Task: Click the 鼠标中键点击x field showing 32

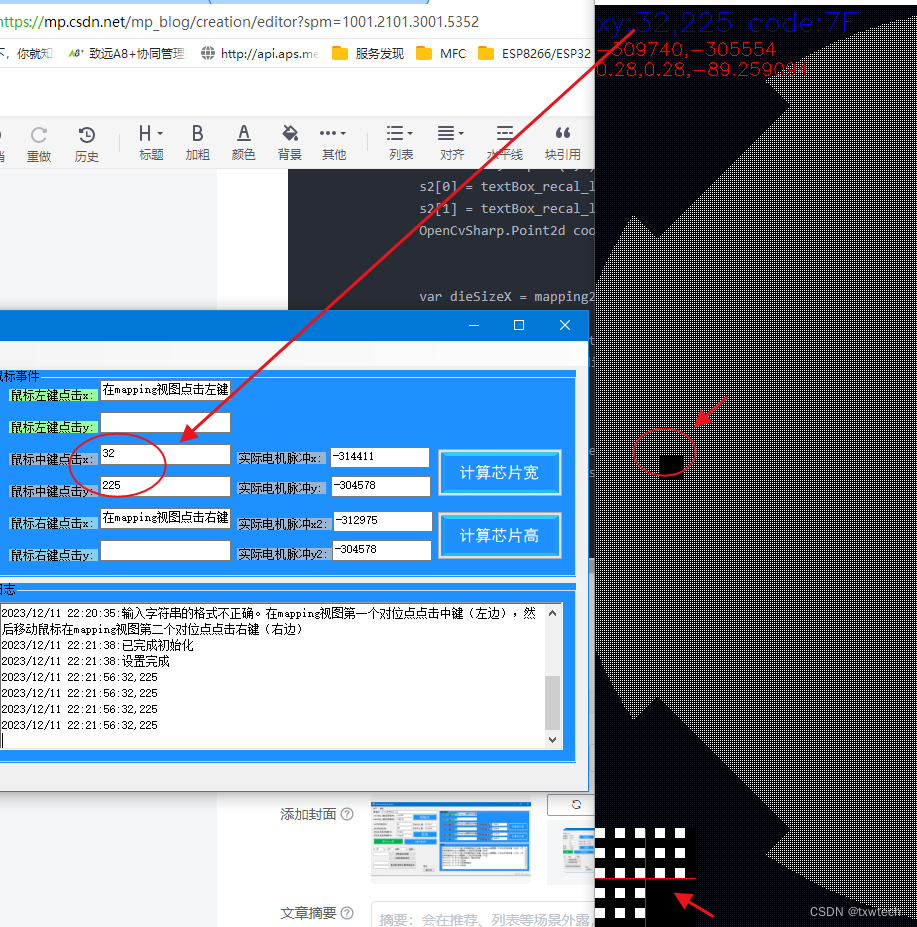Action: pos(164,456)
